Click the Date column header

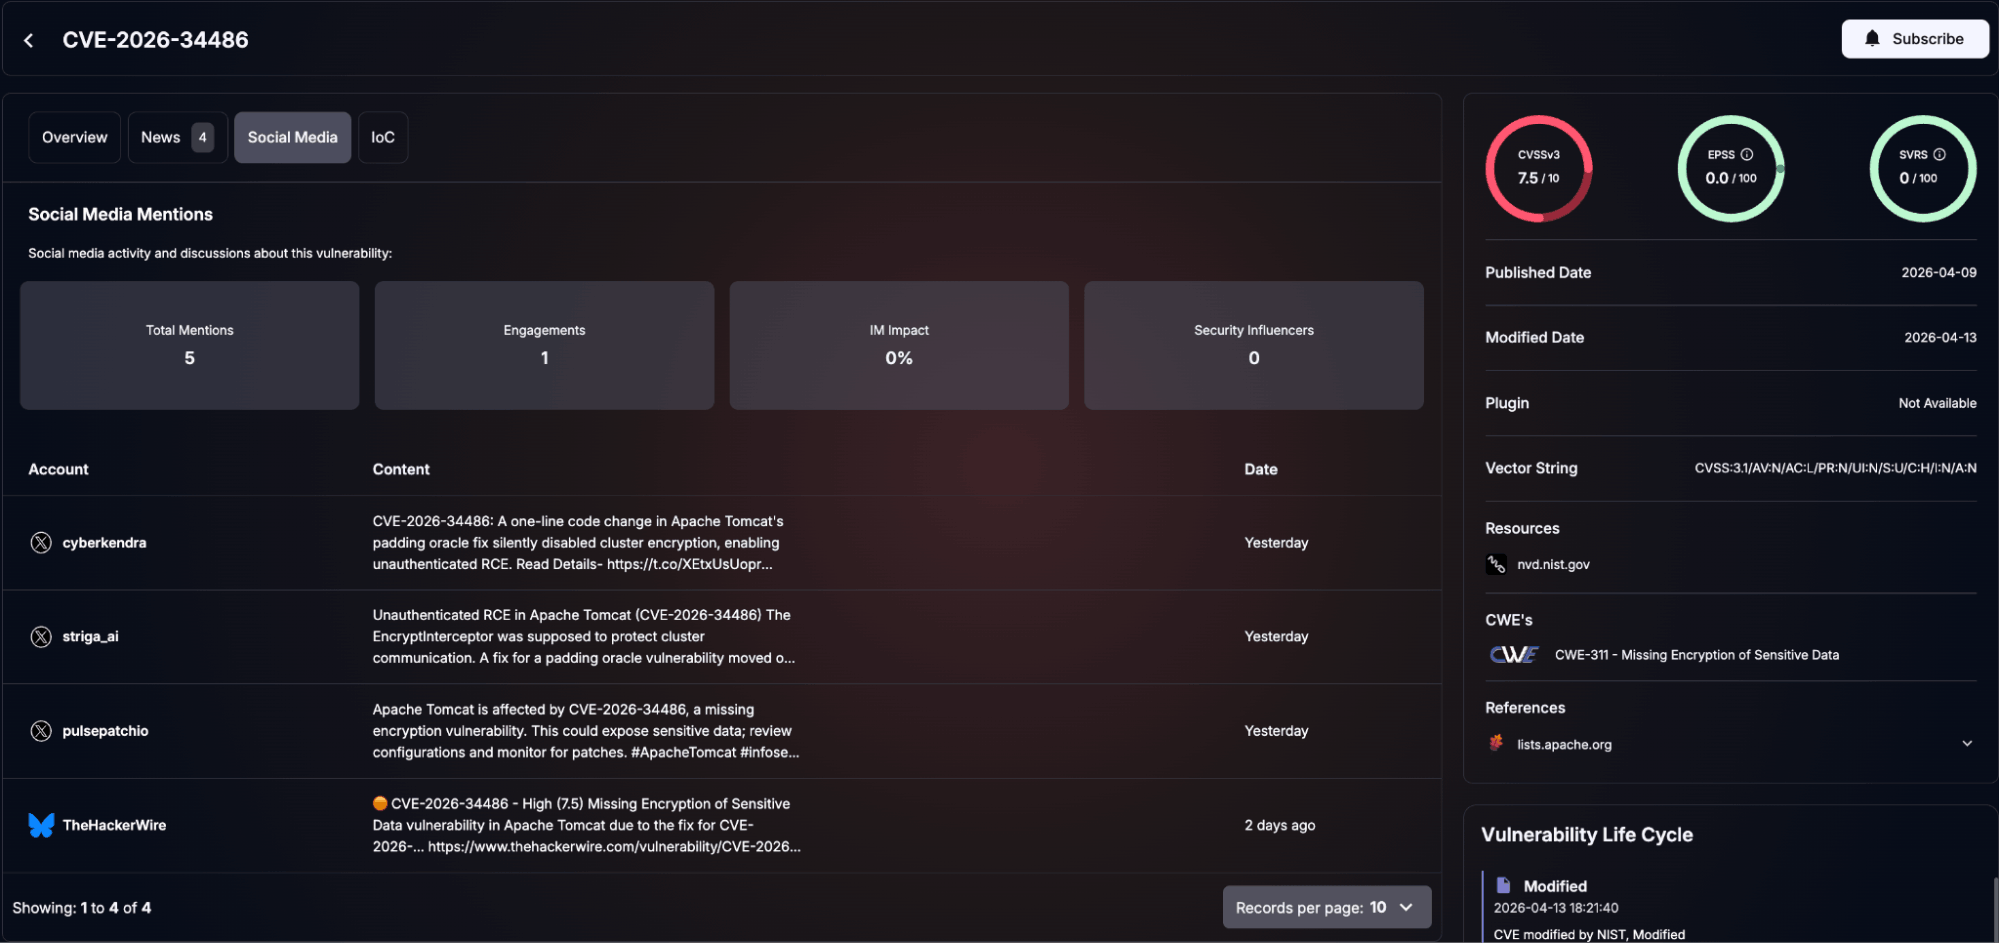1261,469
